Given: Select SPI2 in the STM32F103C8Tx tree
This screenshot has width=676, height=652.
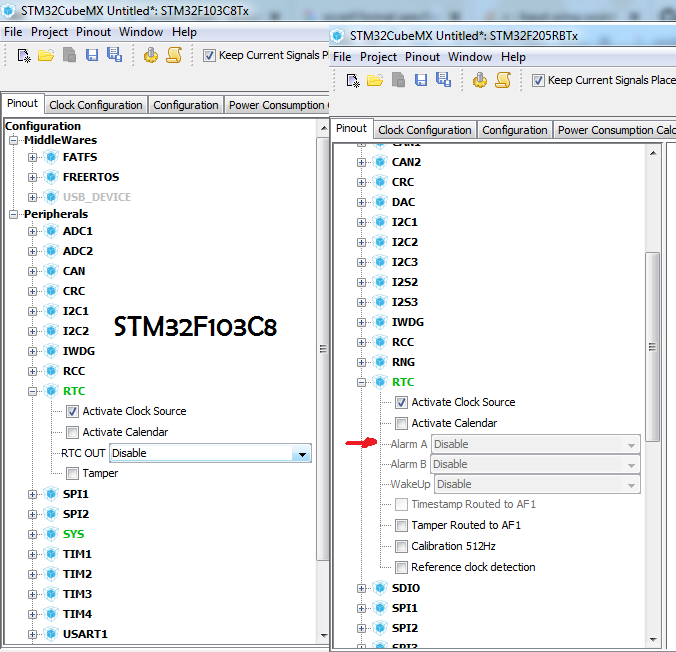Looking at the screenshot, I should coord(75,514).
